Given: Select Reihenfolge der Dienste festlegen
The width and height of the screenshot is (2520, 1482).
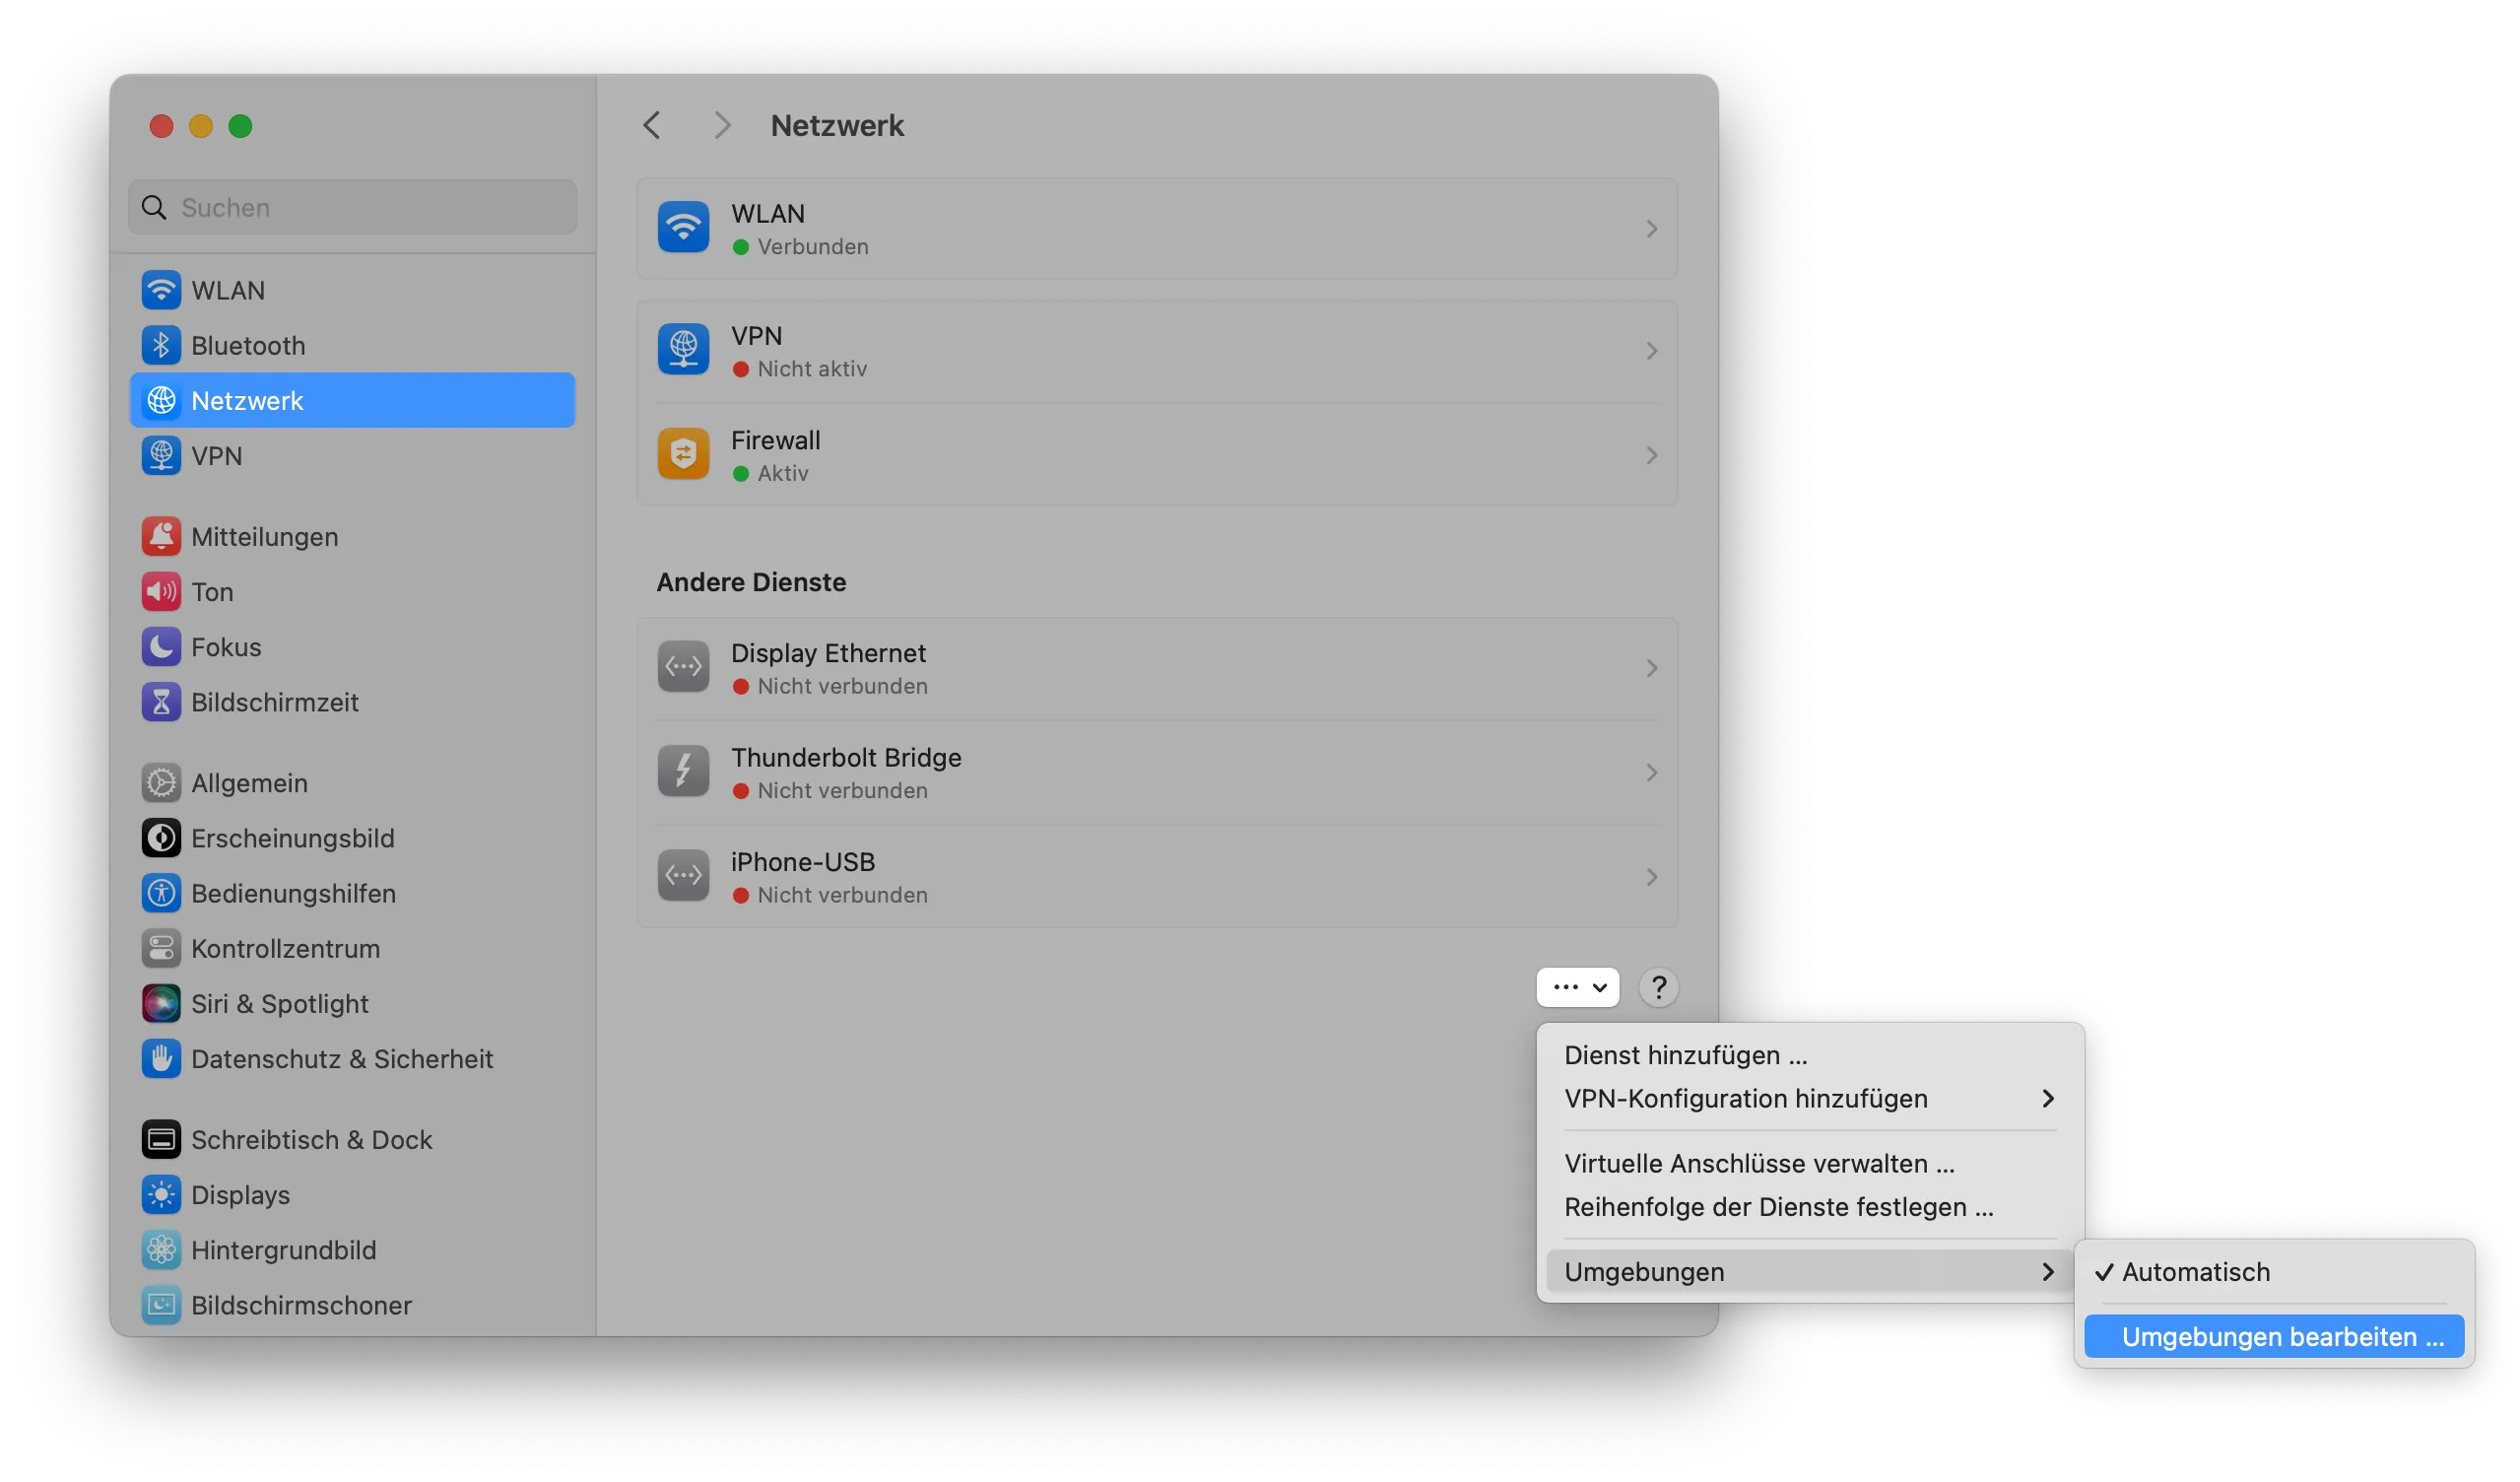Looking at the screenshot, I should pyautogui.click(x=1778, y=1207).
